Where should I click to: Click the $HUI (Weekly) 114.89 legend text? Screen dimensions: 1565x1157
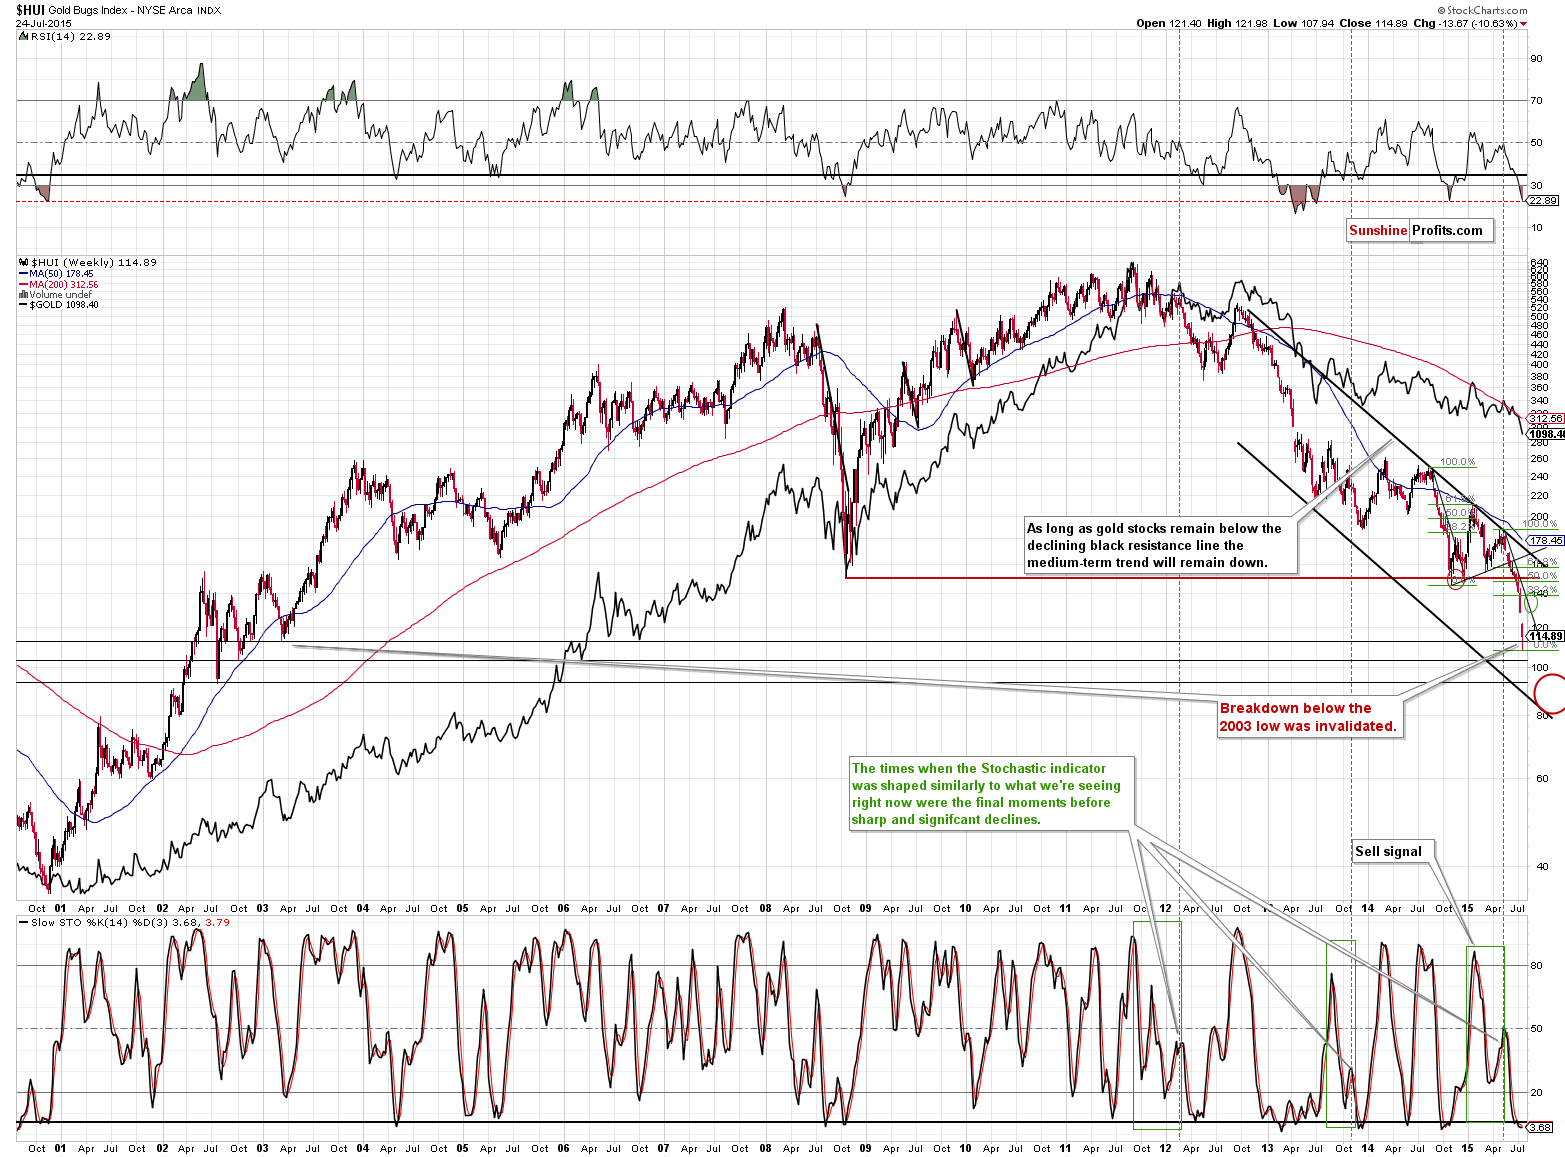(x=94, y=262)
